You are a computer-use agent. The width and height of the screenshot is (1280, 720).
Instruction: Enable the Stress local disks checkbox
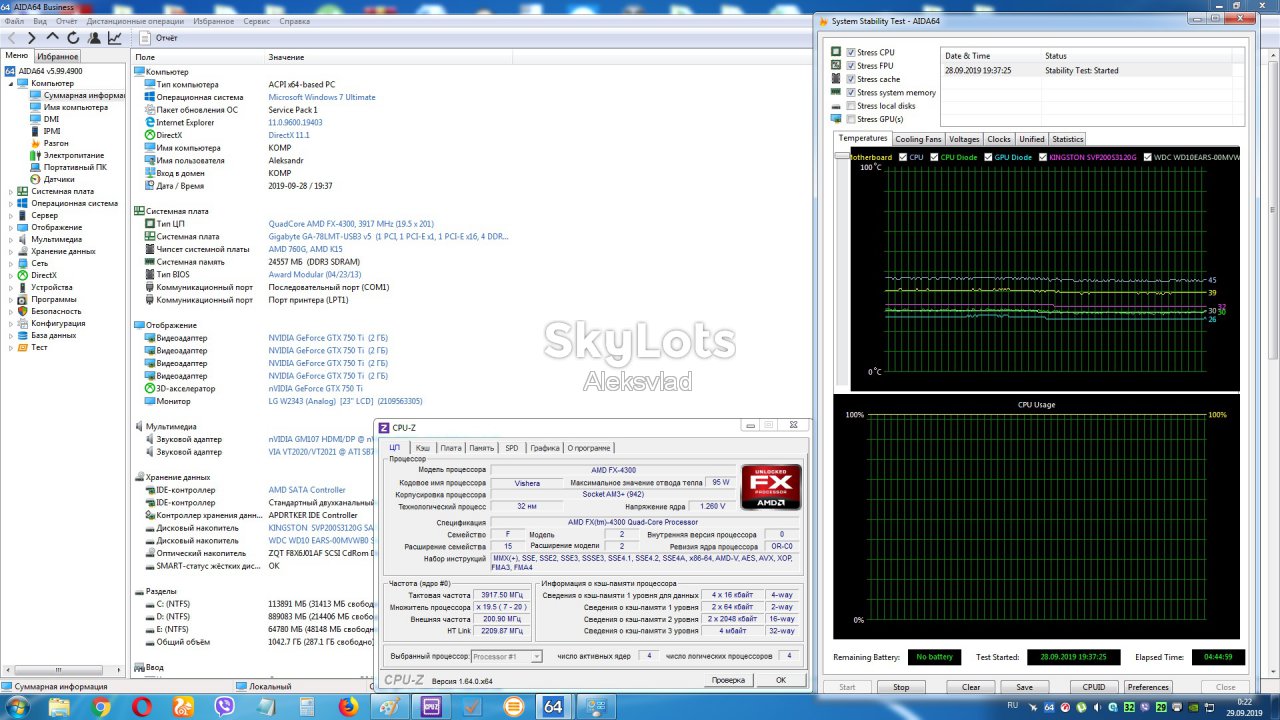(x=851, y=105)
